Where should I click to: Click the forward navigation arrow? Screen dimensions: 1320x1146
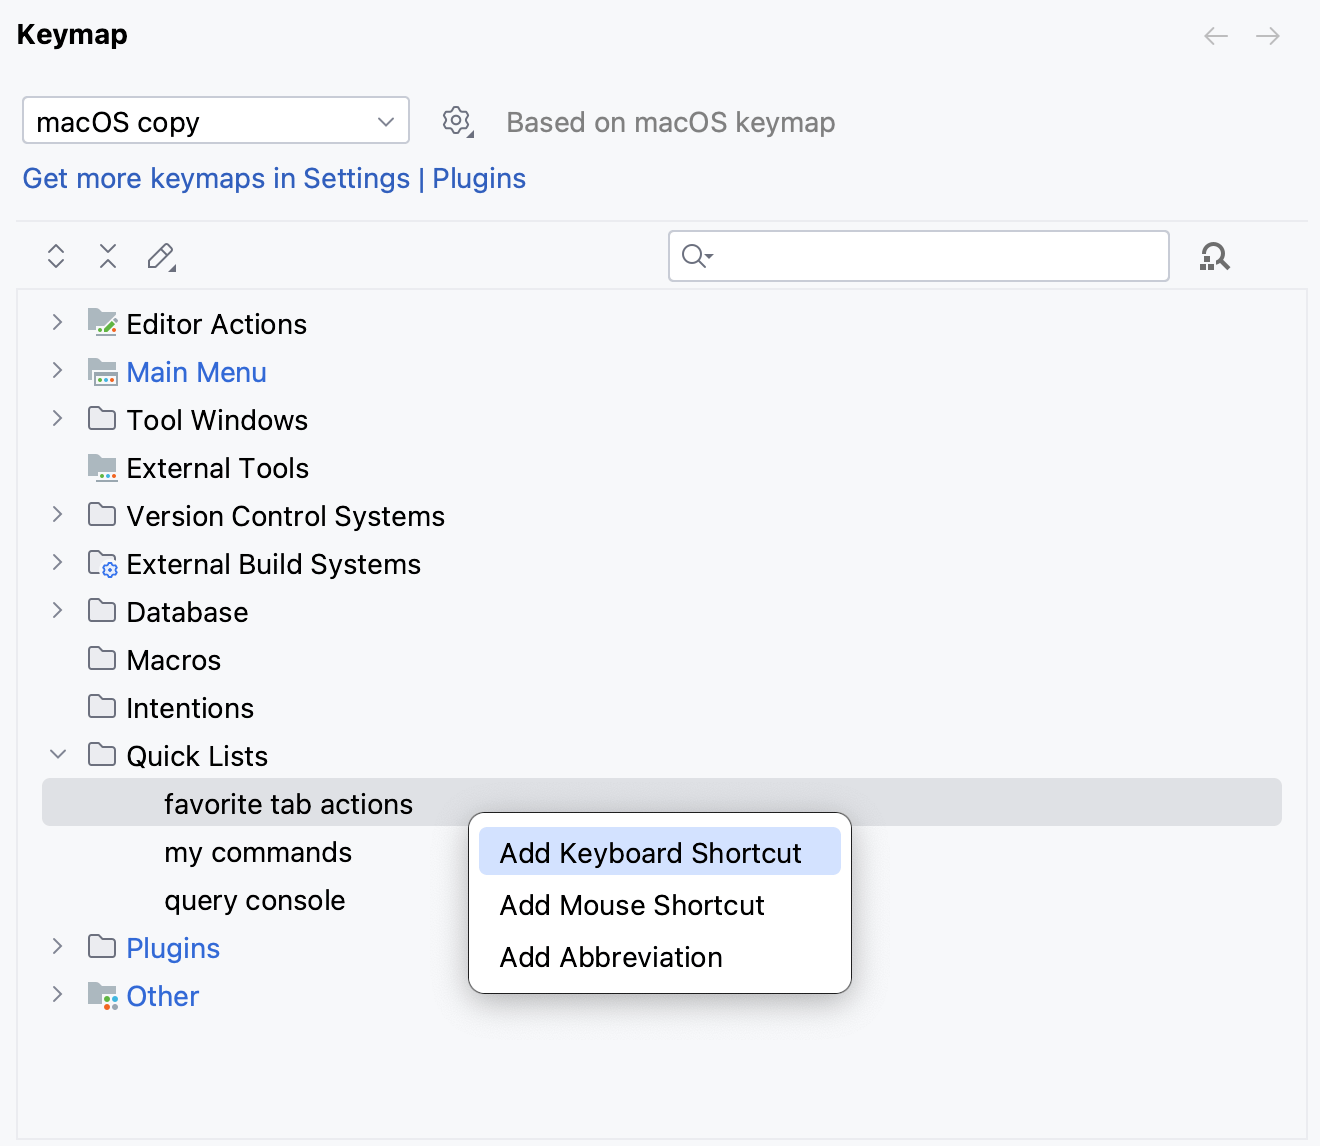click(x=1268, y=36)
